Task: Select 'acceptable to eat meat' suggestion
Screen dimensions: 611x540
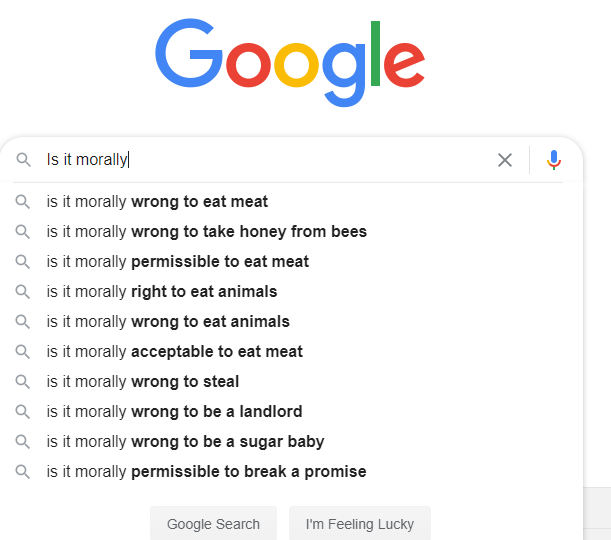Action: 174,352
